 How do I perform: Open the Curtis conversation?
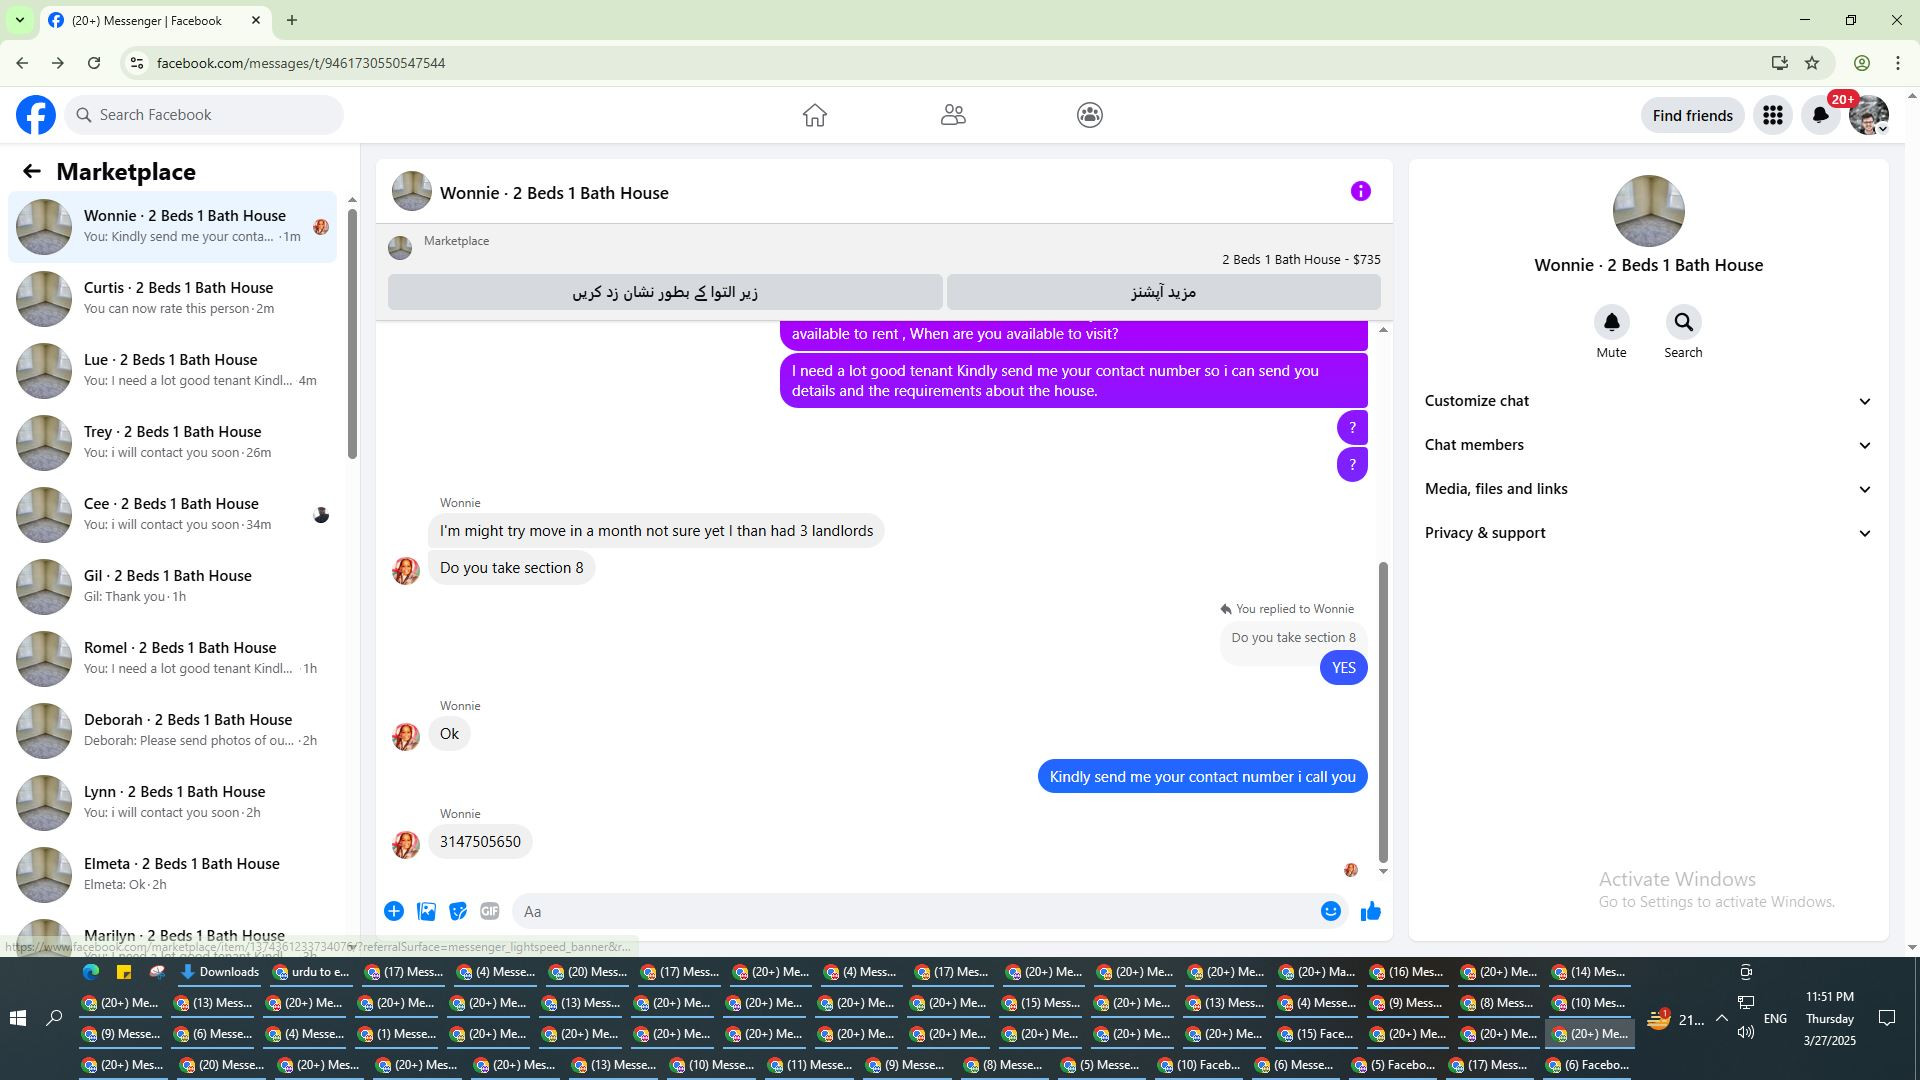click(172, 298)
